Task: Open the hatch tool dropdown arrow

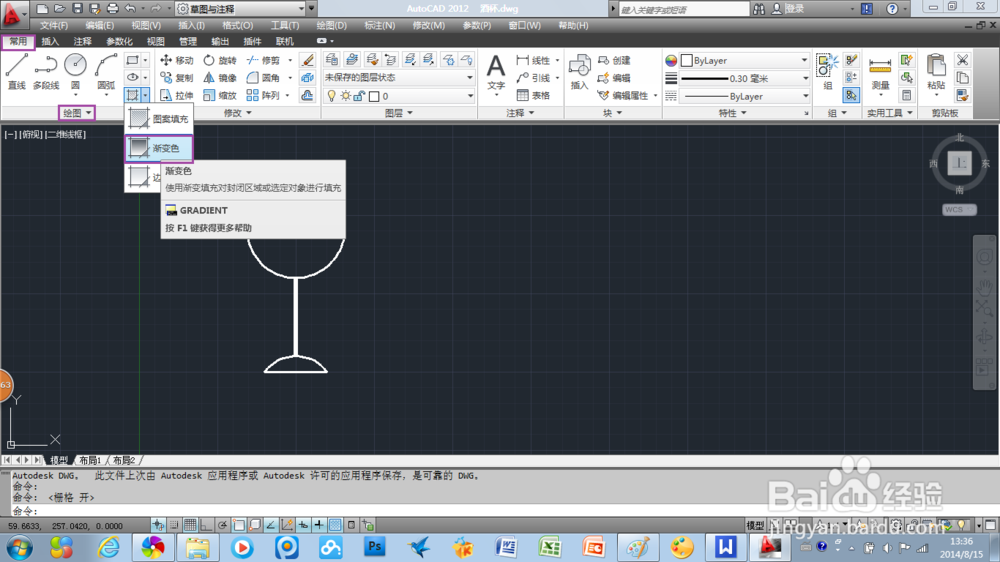Action: pyautogui.click(x=145, y=95)
